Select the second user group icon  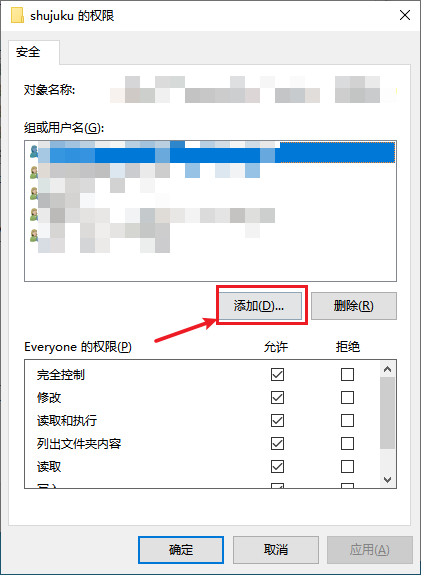pyautogui.click(x=34, y=172)
